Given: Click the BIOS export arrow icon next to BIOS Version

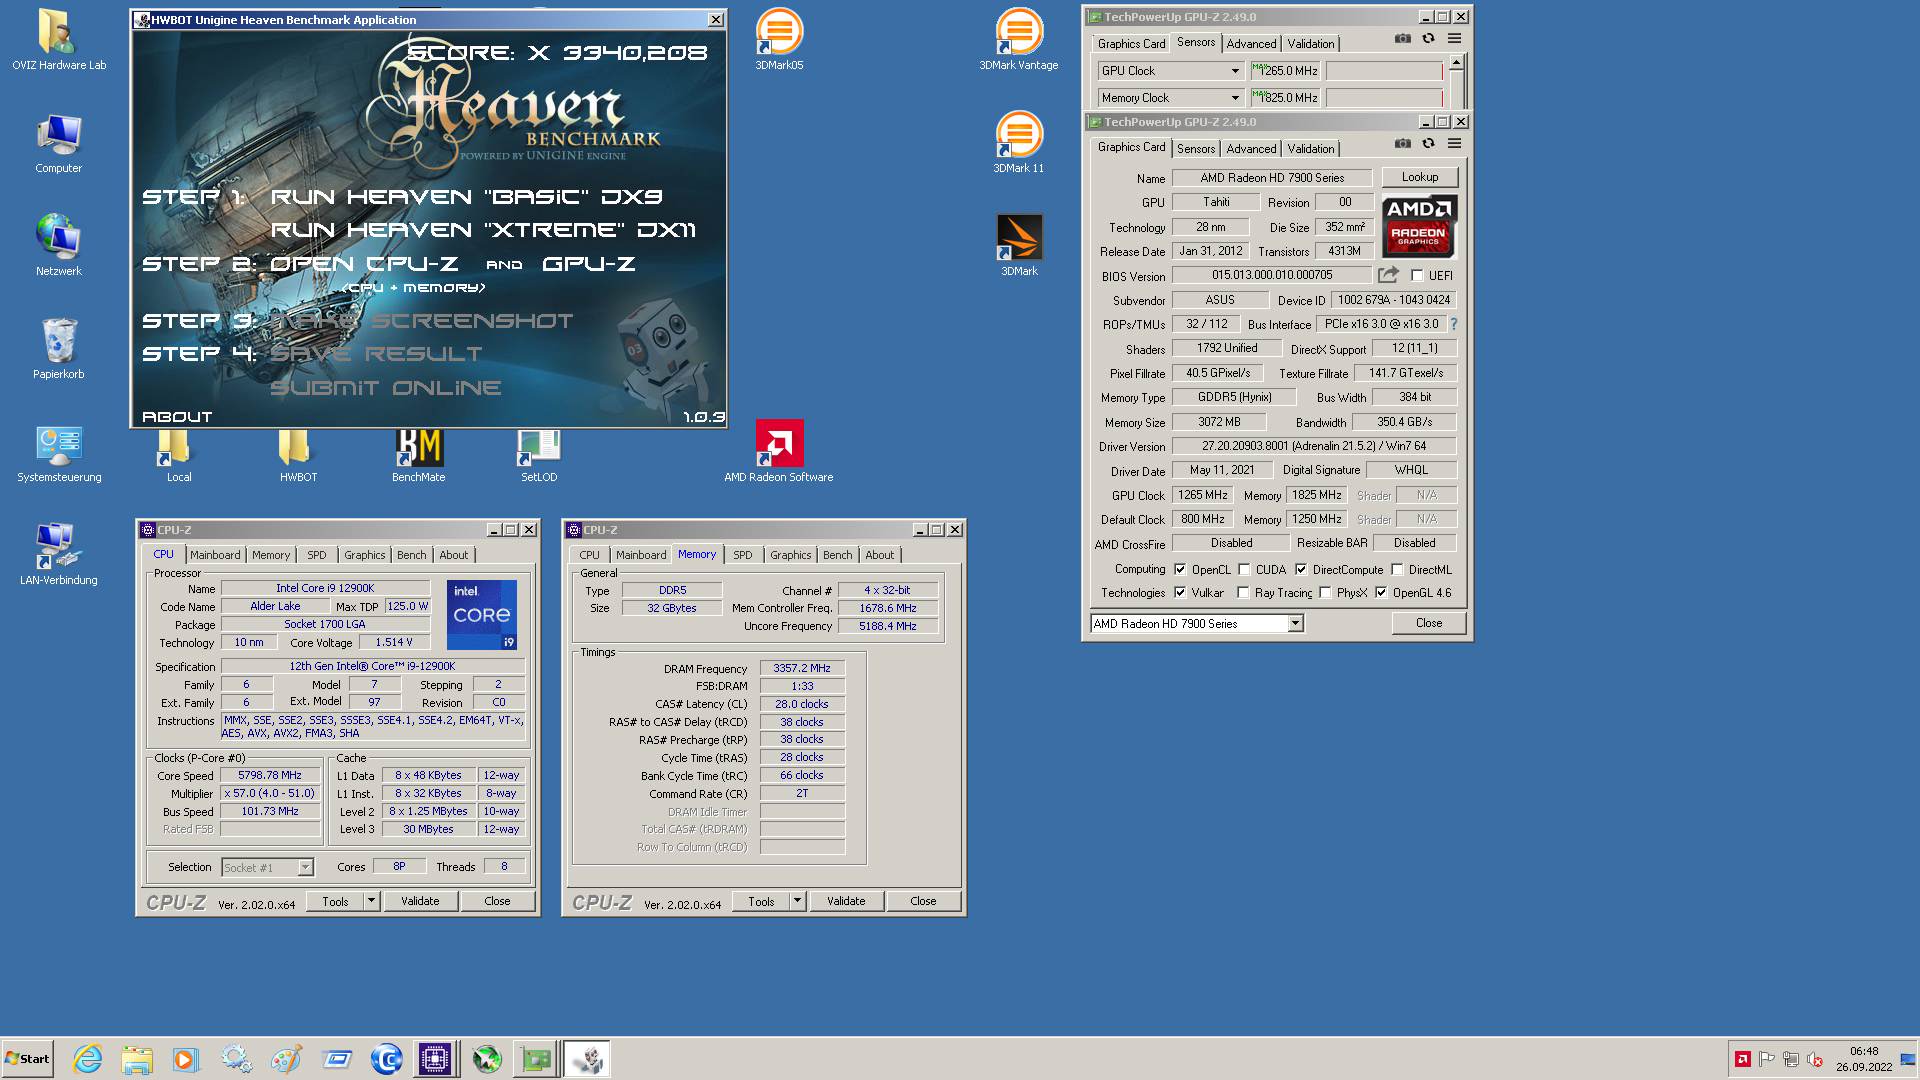Looking at the screenshot, I should click(x=1388, y=275).
